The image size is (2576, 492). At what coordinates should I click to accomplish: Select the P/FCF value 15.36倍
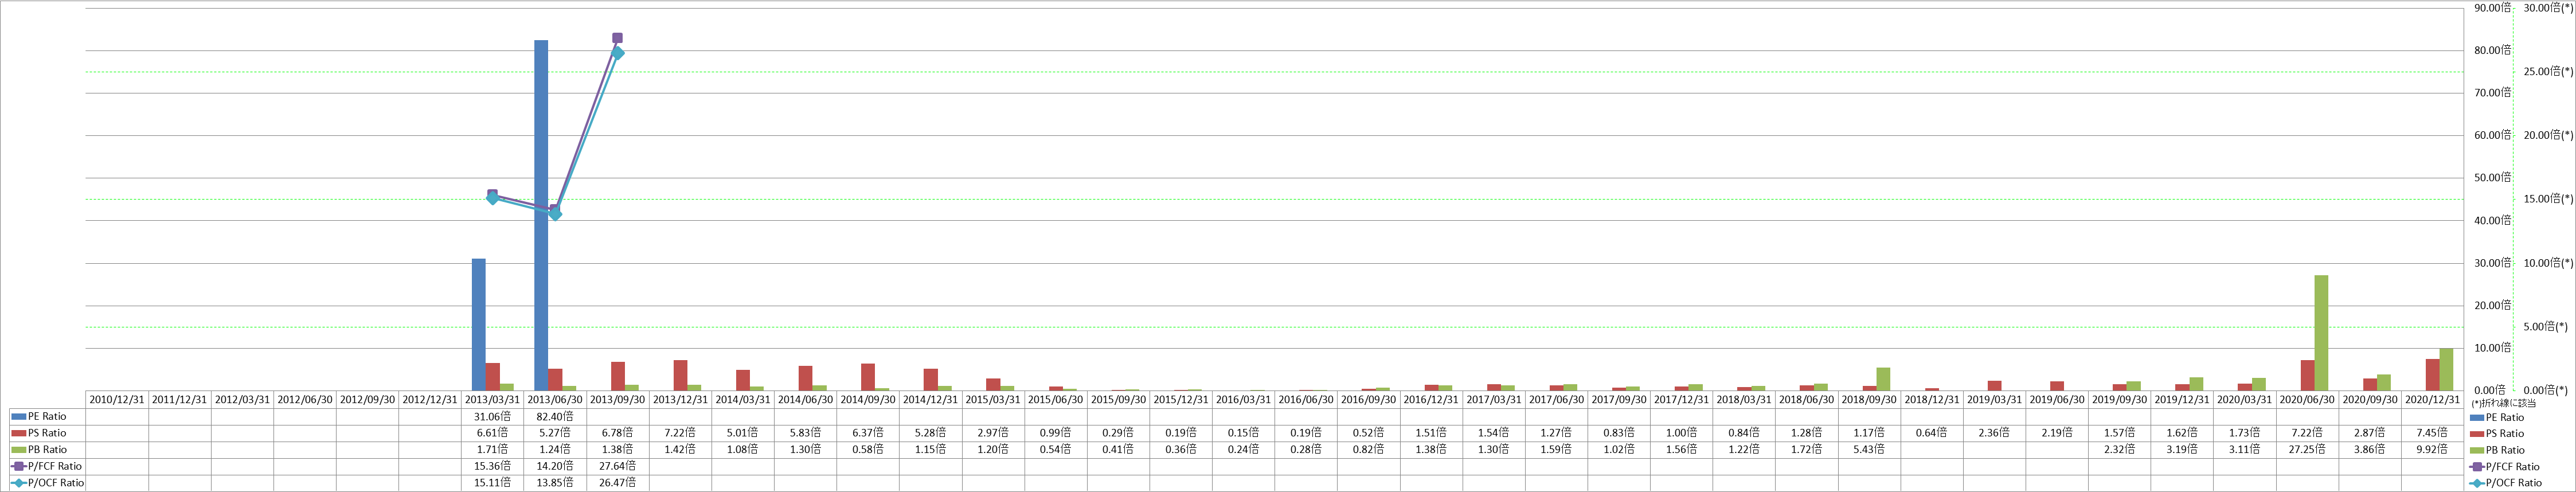point(492,466)
